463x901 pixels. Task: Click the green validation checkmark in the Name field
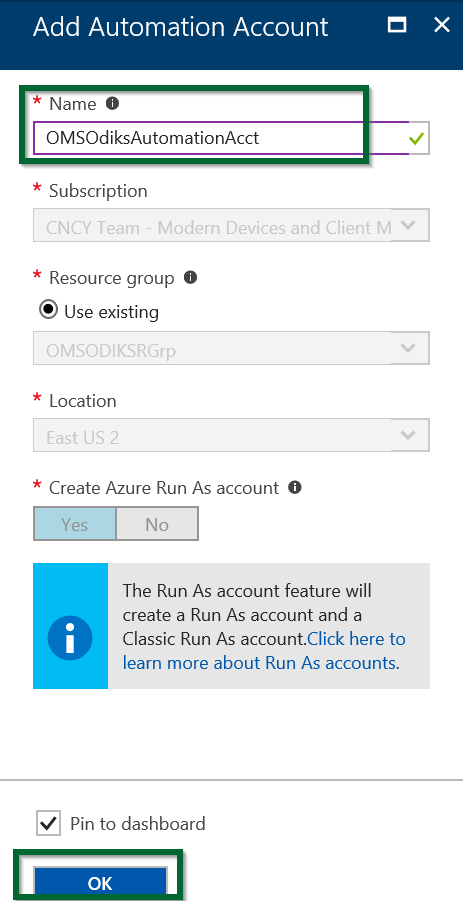(x=416, y=138)
